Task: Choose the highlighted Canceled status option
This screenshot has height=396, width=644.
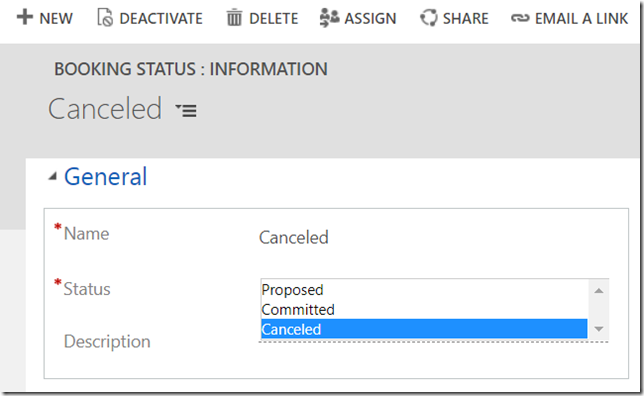Action: [424, 329]
